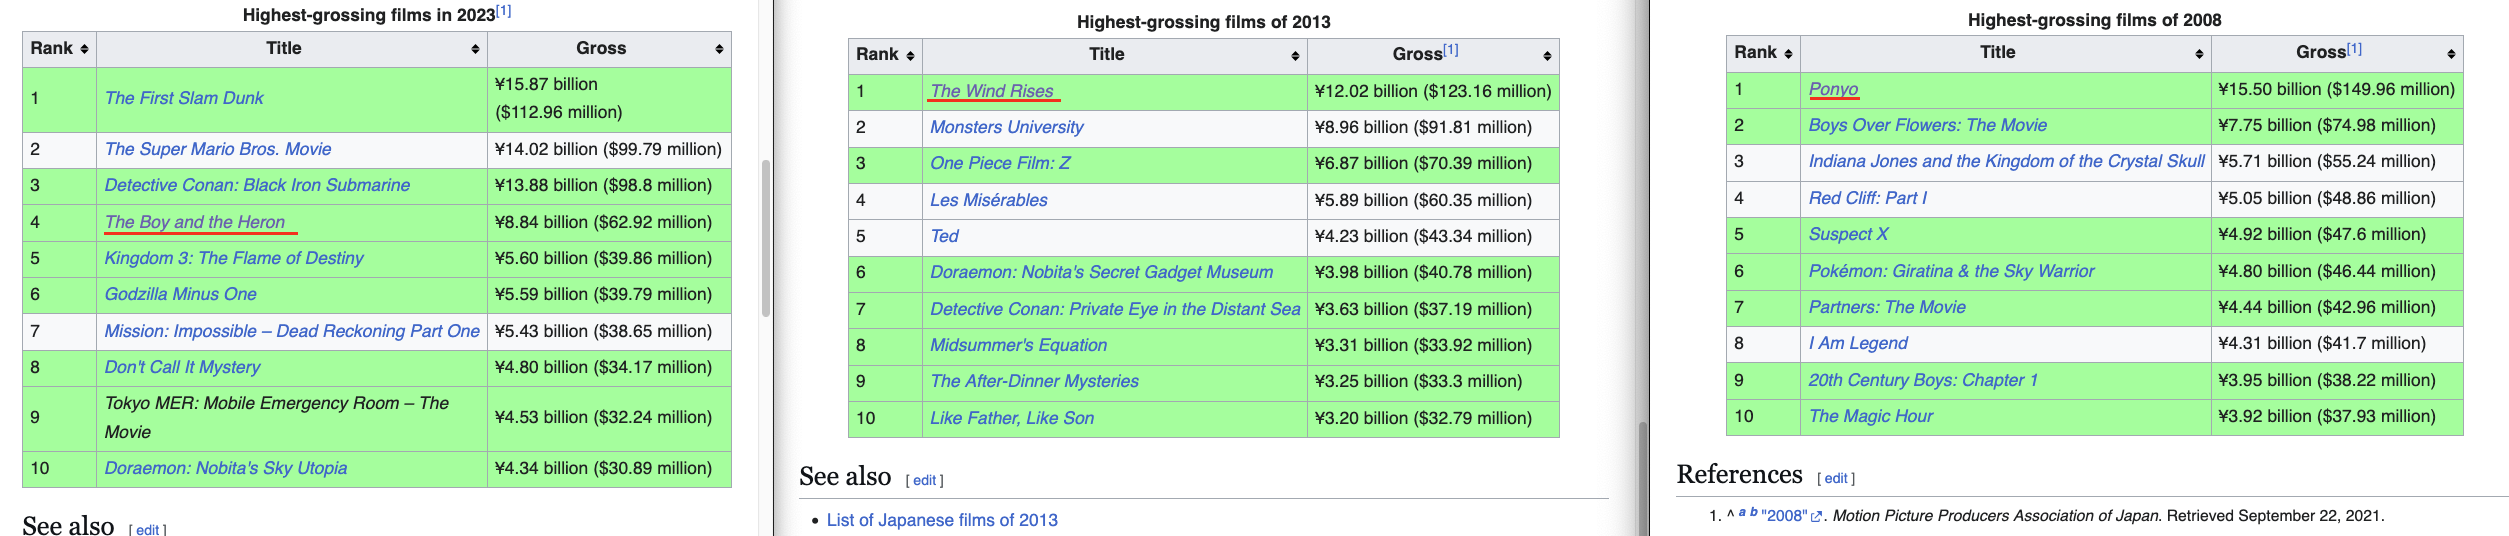Sort 2008 table by Title arrows

click(2199, 54)
